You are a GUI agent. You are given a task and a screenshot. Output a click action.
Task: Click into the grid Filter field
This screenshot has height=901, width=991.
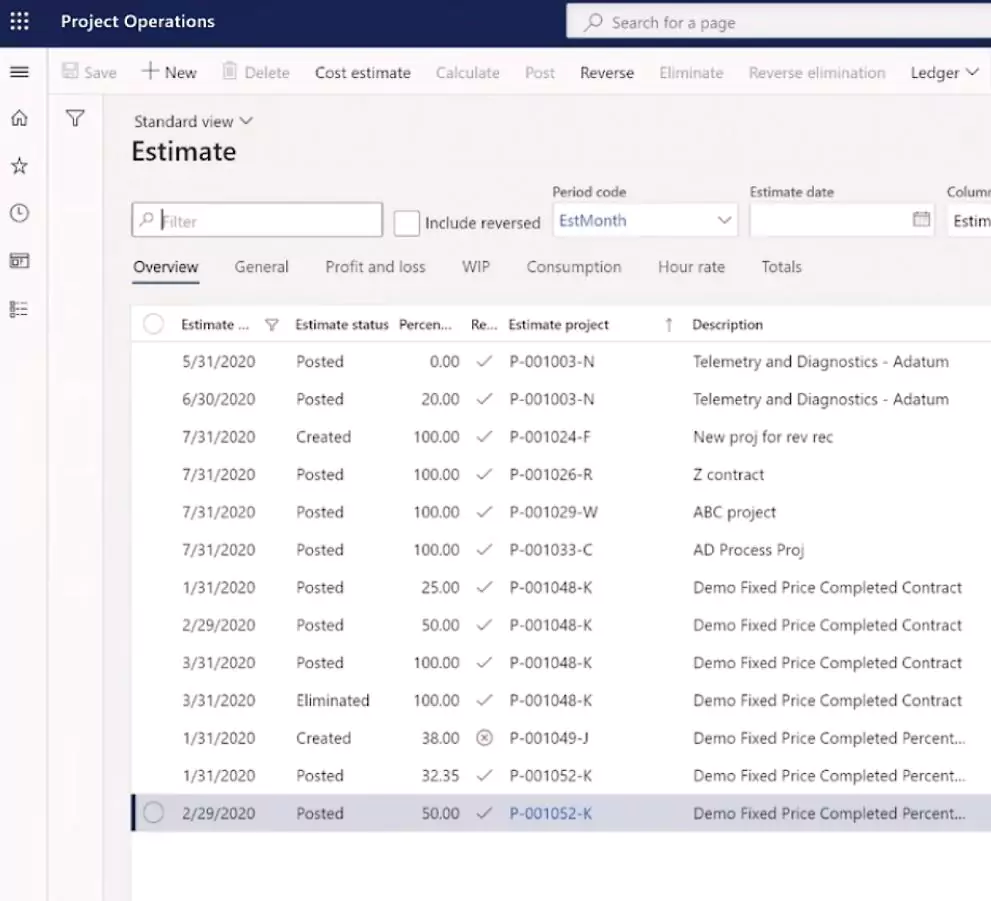265,221
